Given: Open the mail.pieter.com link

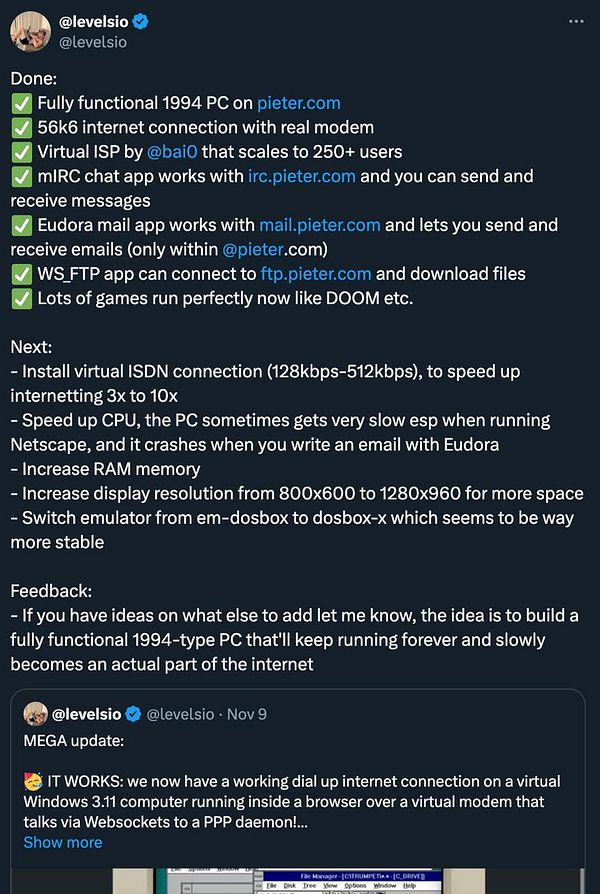Looking at the screenshot, I should click(320, 225).
